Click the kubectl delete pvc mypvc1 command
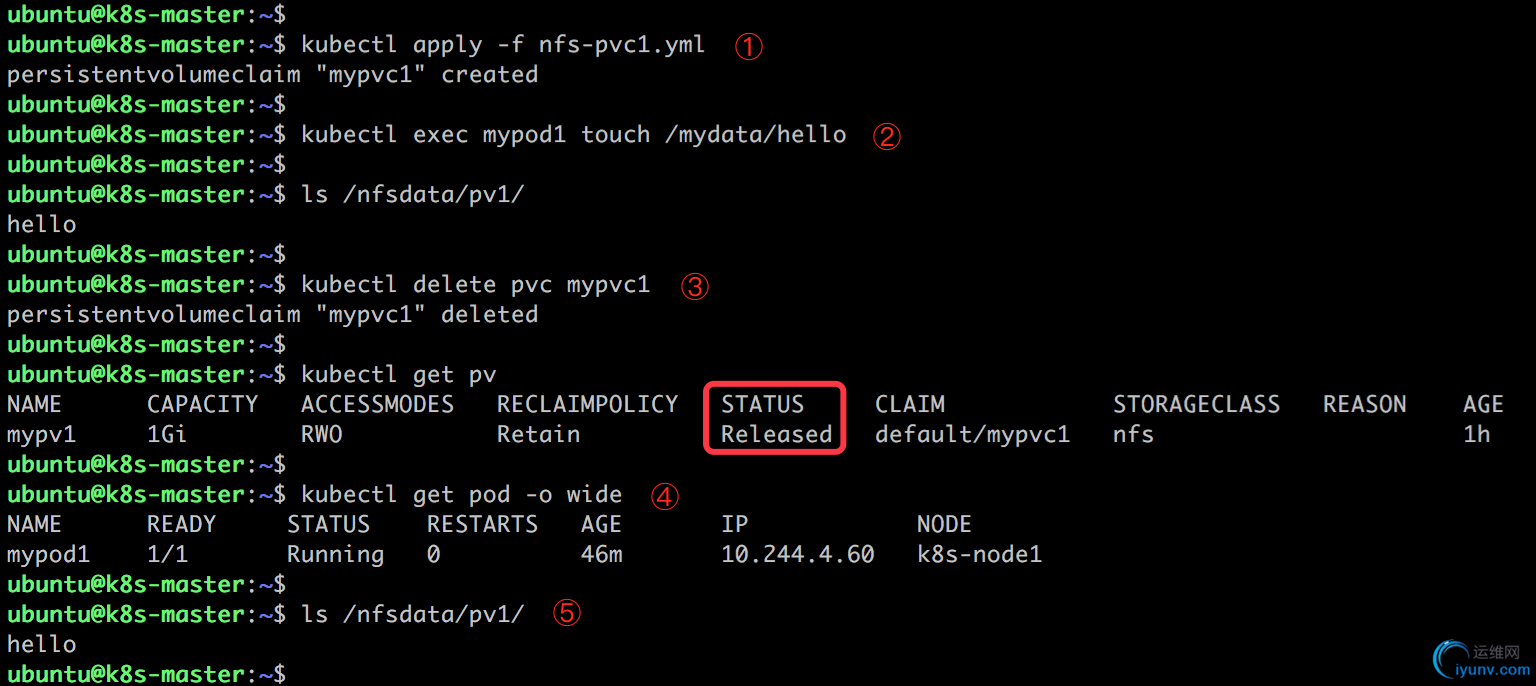 click(x=476, y=285)
